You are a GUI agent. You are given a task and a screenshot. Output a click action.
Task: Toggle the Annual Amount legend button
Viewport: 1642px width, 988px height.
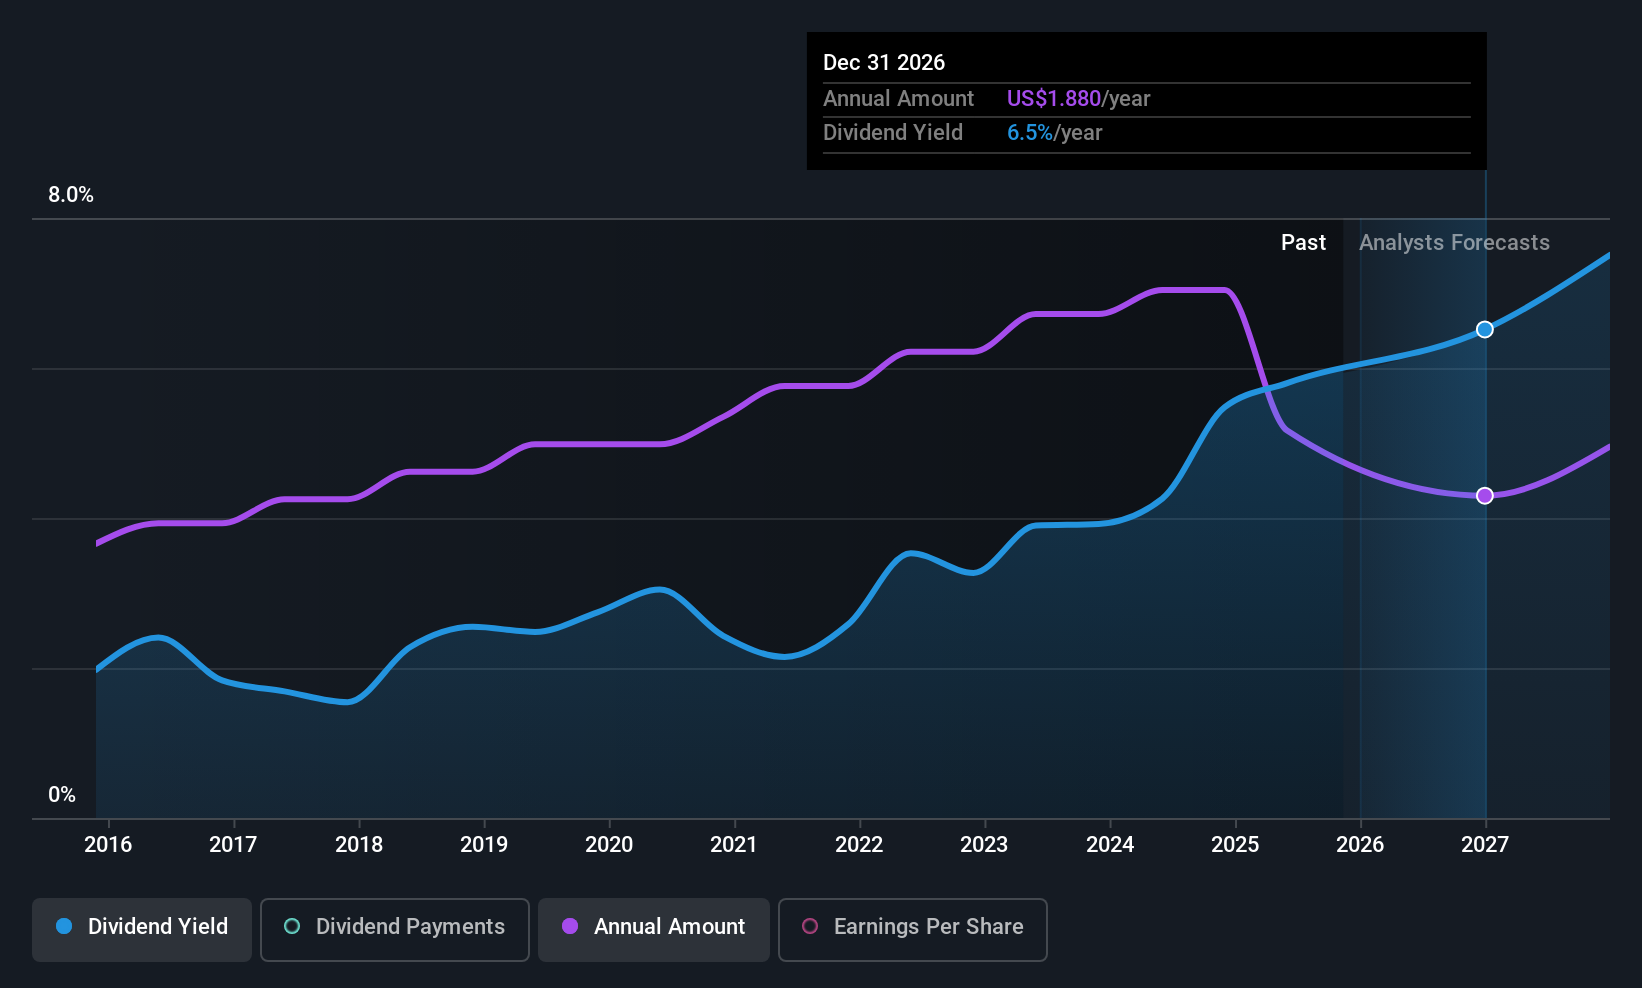(654, 929)
